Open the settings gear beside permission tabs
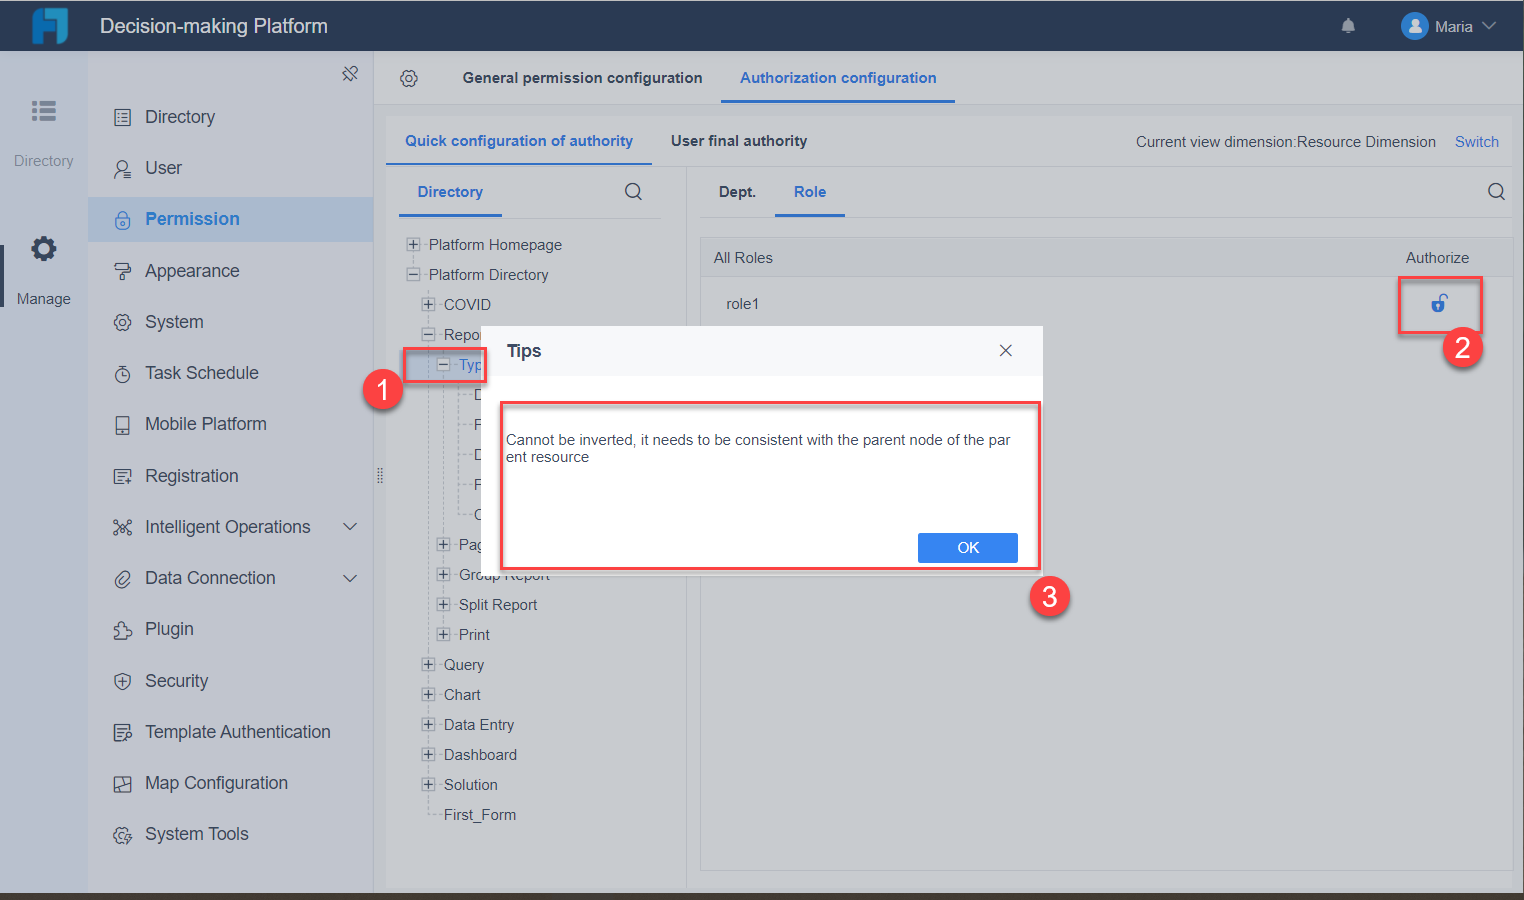1524x900 pixels. pyautogui.click(x=409, y=78)
